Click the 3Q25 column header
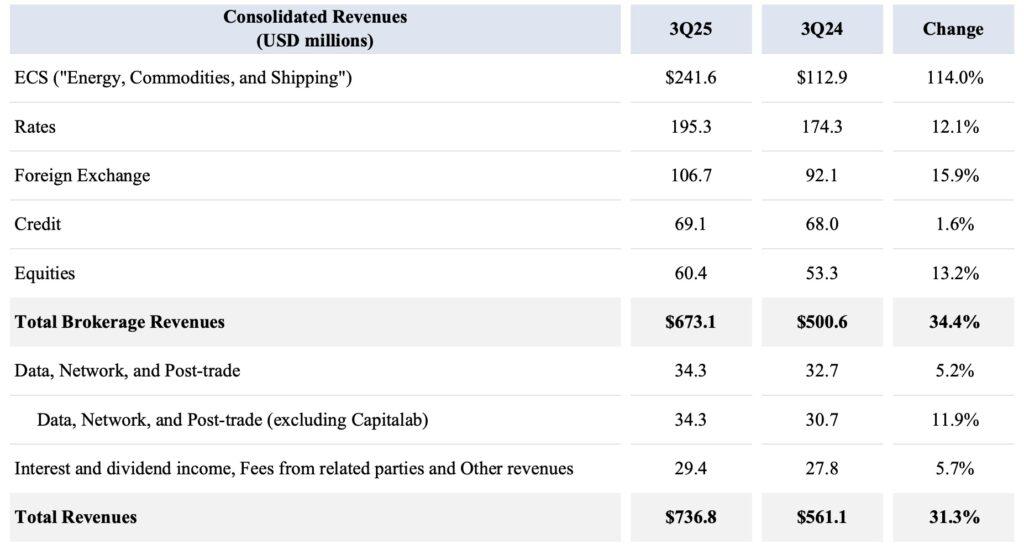The height and width of the screenshot is (544, 1024). point(690,29)
